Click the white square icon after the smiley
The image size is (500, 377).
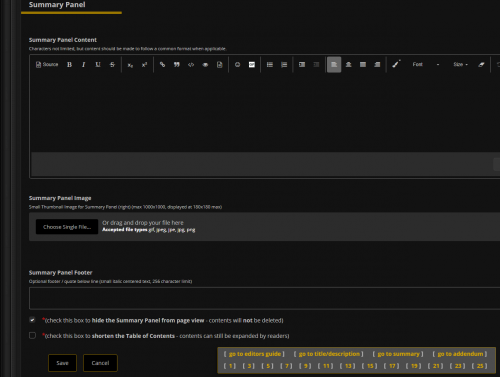click(x=252, y=65)
